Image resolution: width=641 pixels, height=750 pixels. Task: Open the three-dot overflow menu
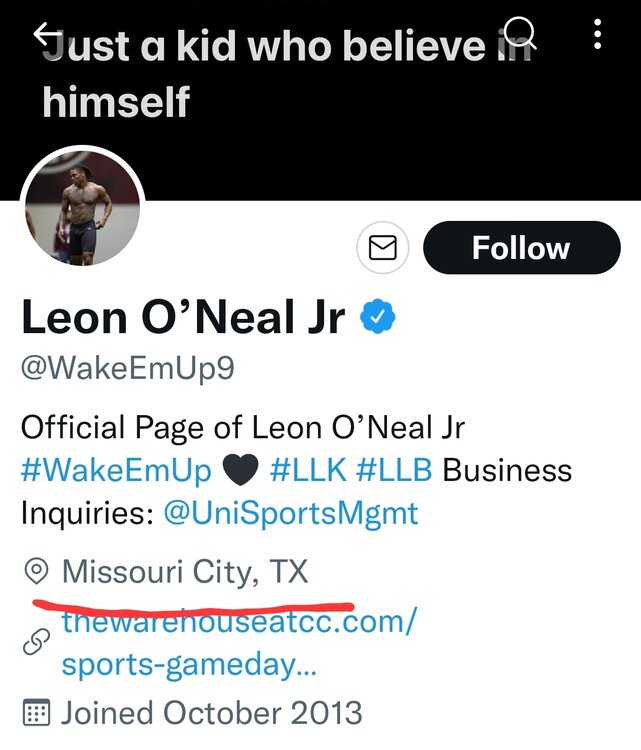tap(597, 36)
